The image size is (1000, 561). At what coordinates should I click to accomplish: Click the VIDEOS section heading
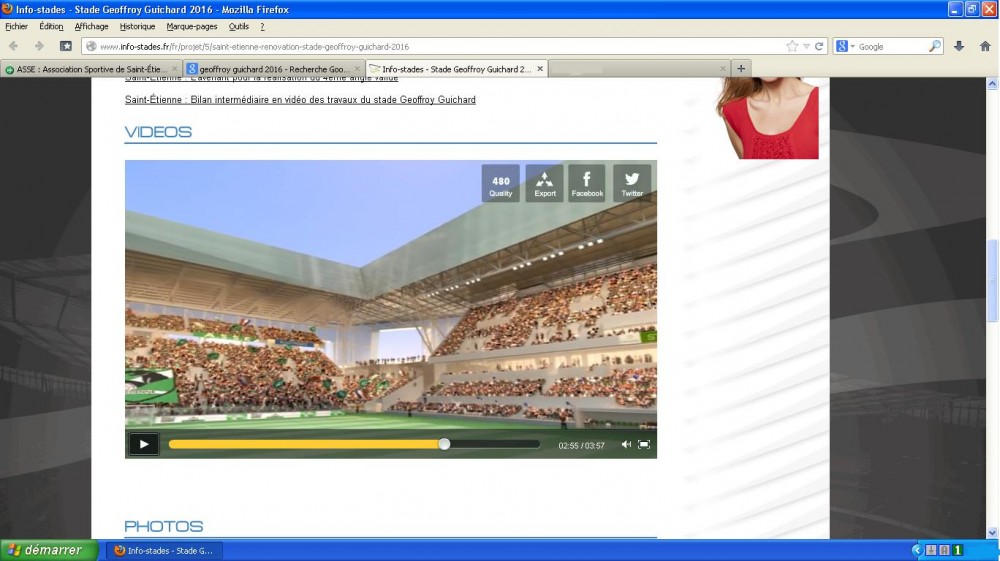158,132
